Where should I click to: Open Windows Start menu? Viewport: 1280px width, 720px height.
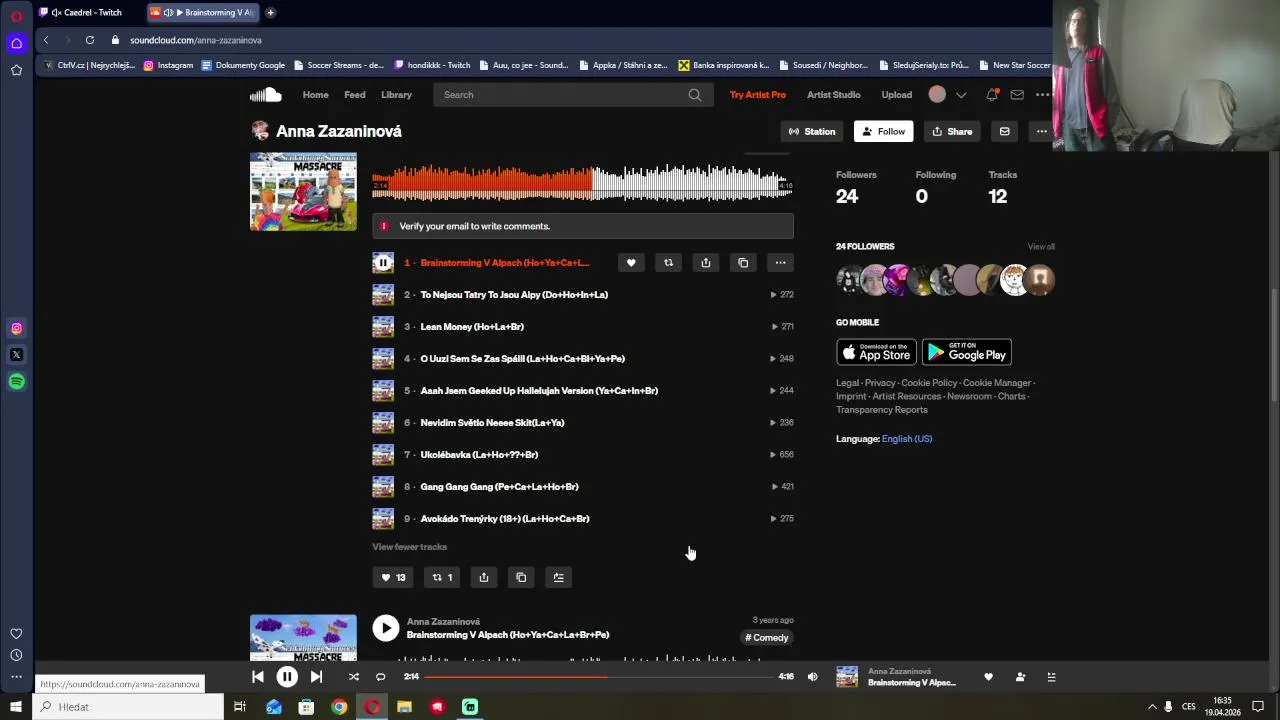point(16,707)
